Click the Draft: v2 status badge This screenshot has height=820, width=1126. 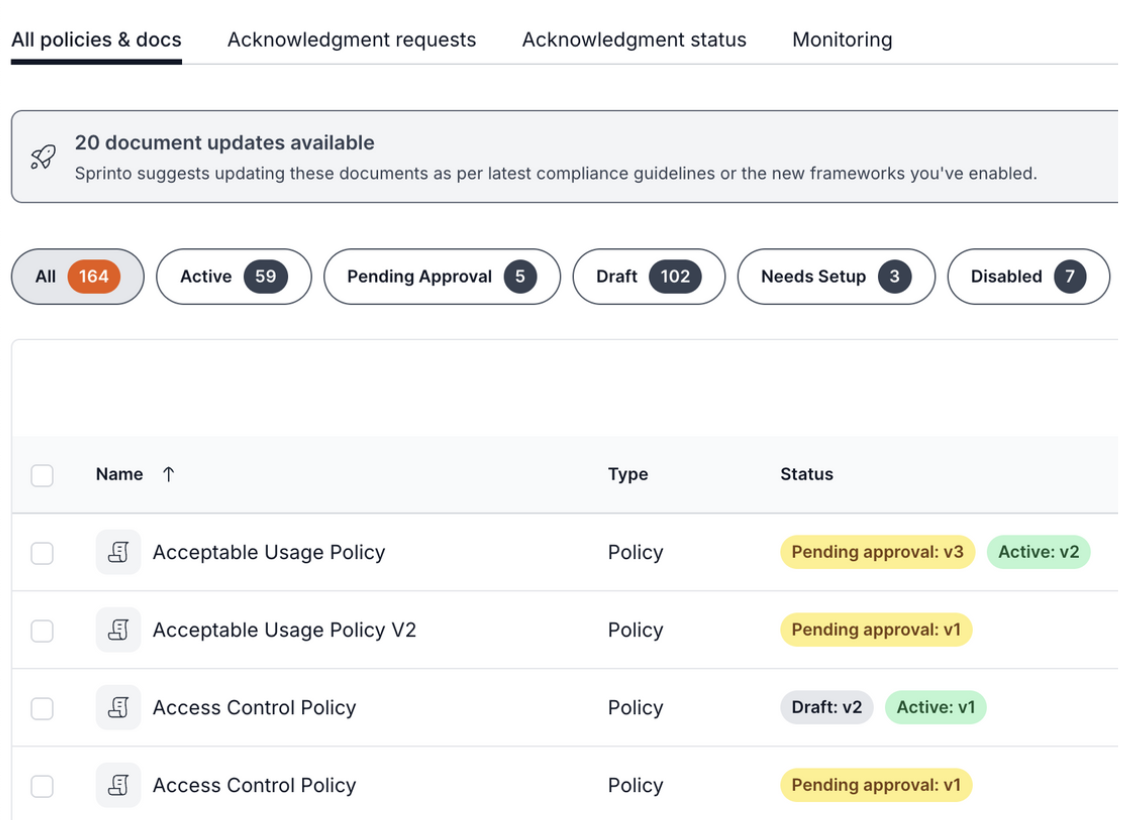pyautogui.click(x=826, y=708)
